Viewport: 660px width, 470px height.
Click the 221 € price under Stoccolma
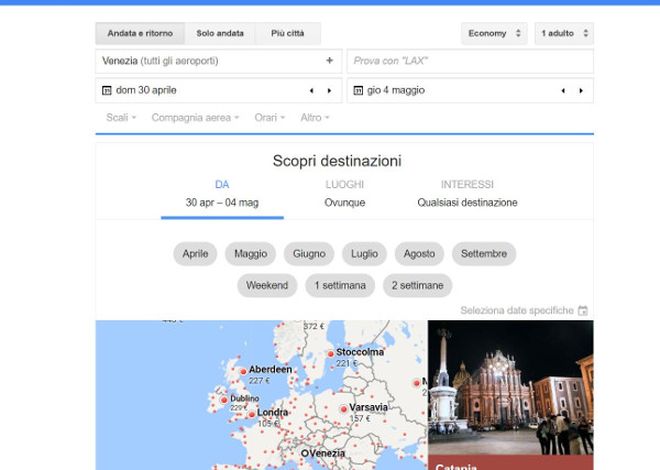tap(347, 363)
